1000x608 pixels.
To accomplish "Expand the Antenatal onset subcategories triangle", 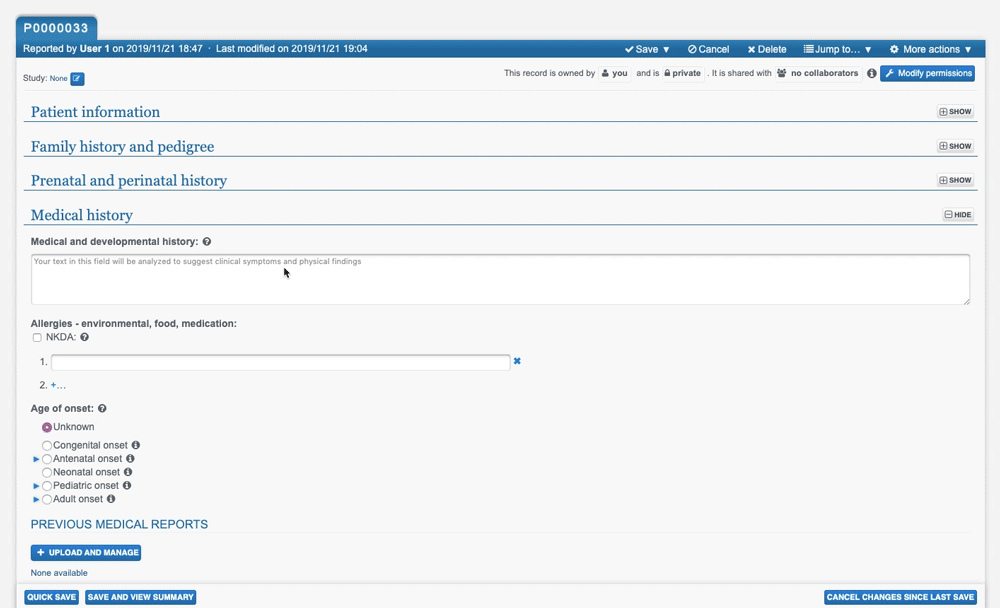I will click(x=36, y=458).
